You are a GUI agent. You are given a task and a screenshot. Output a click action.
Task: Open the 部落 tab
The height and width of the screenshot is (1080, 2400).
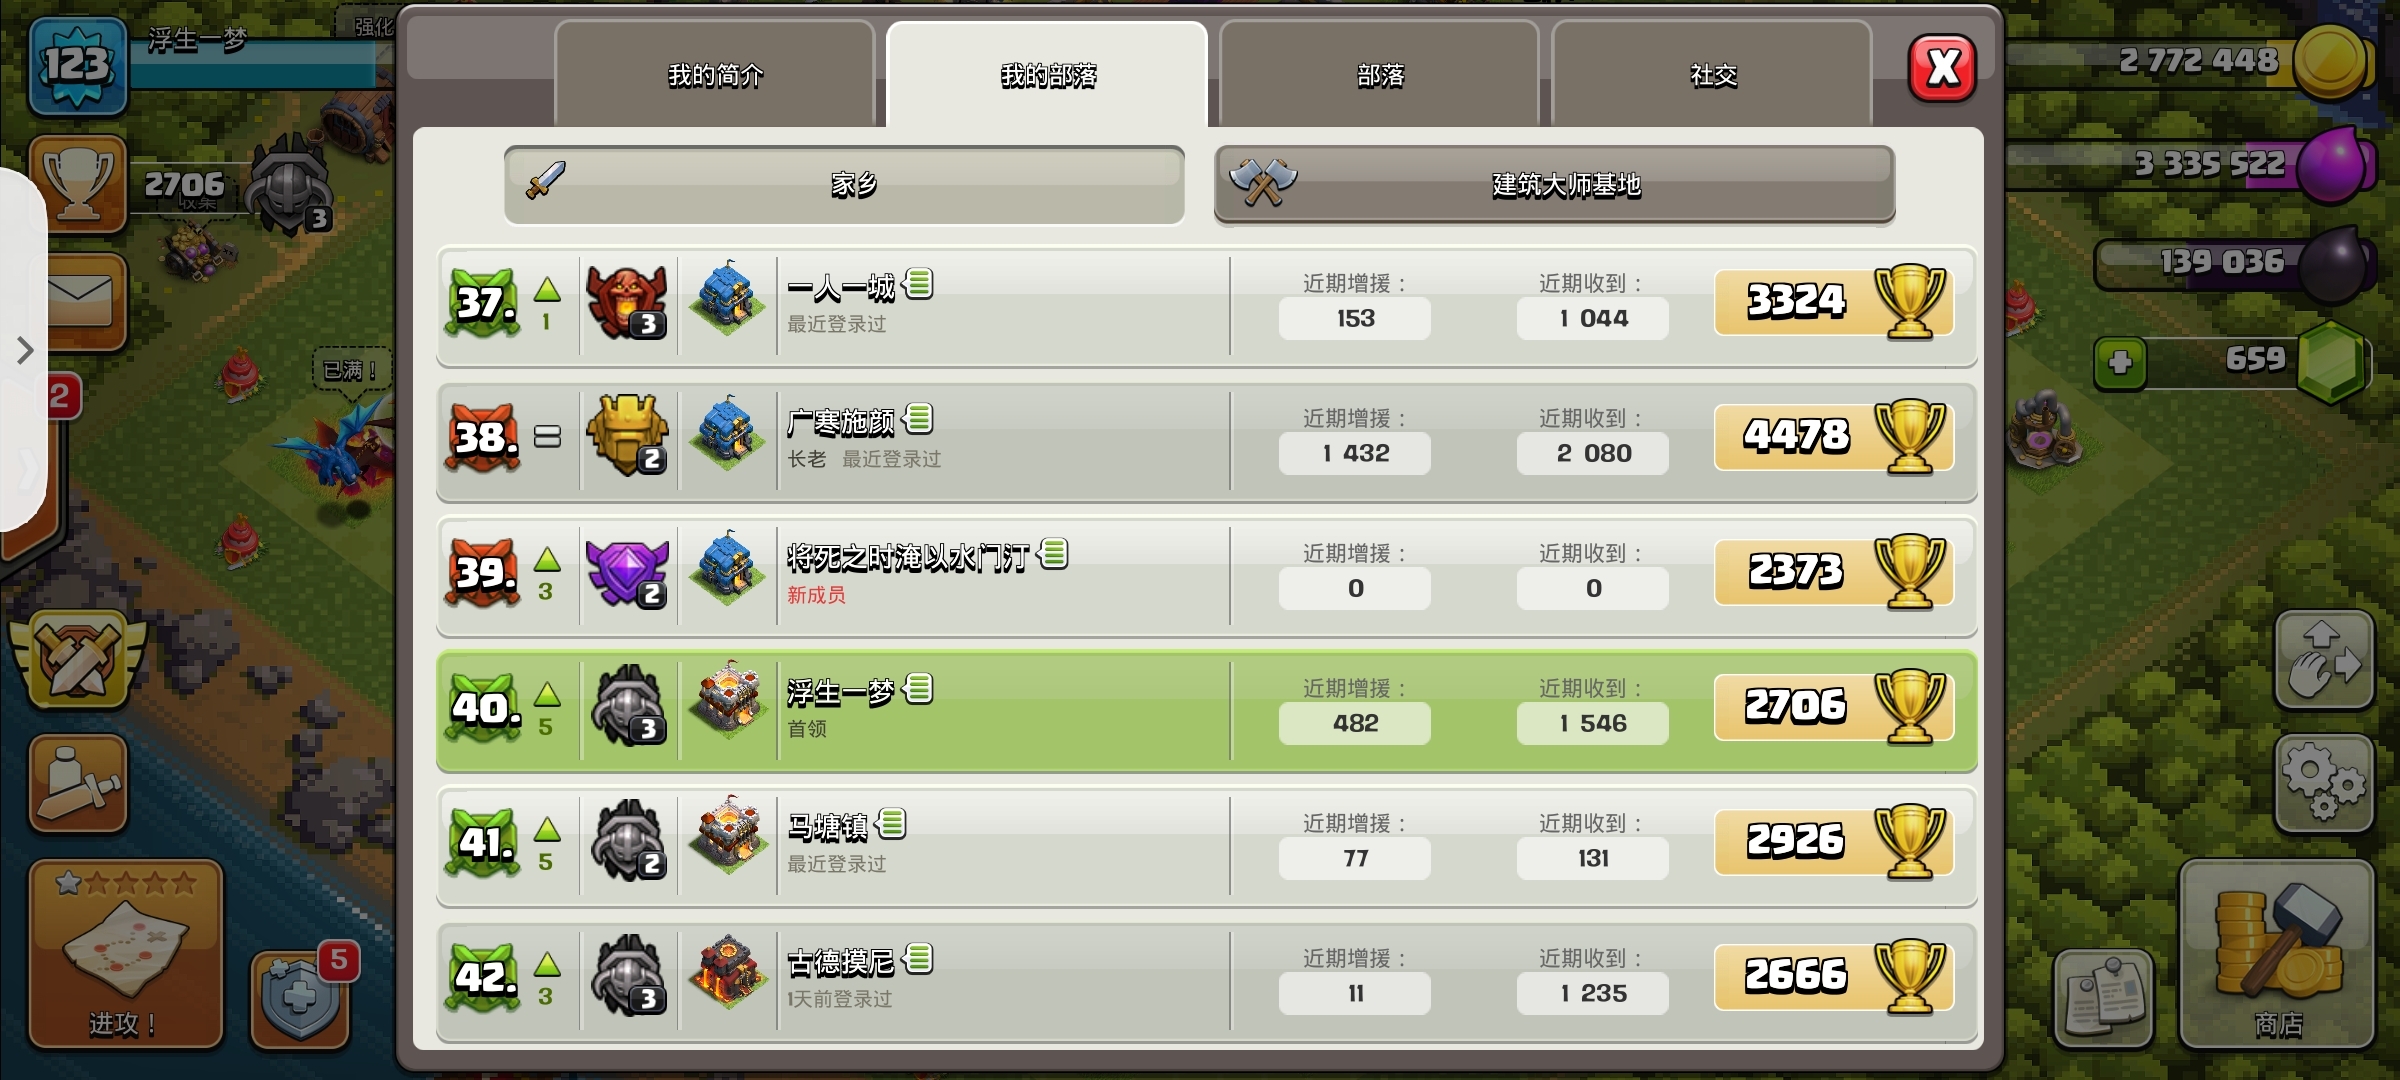coord(1380,75)
